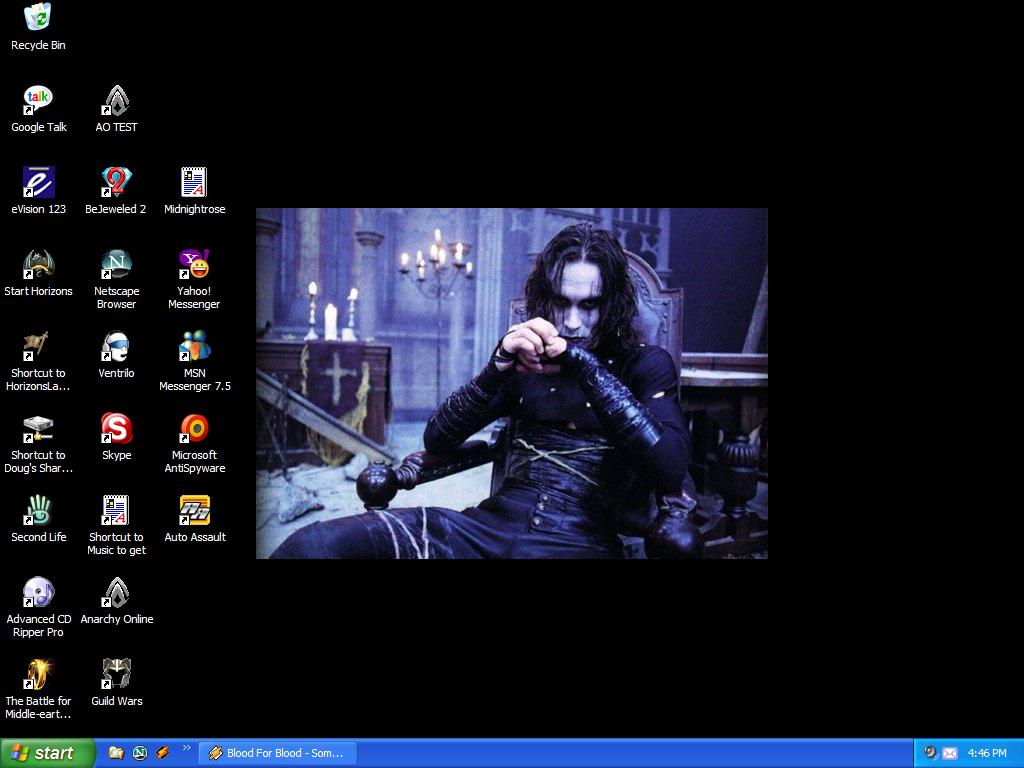The height and width of the screenshot is (768, 1024).
Task: Select the BeJeweled 2 desktop icon
Action: [x=116, y=182]
